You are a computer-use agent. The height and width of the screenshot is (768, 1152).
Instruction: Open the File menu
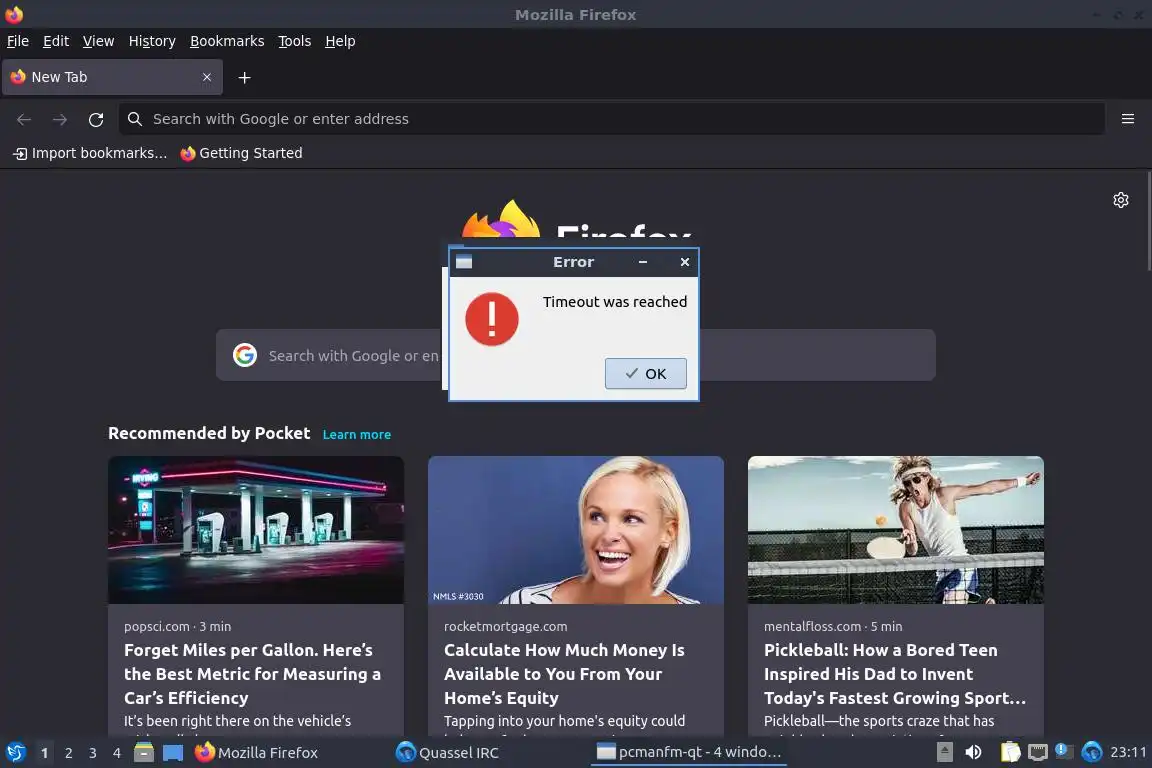[18, 41]
